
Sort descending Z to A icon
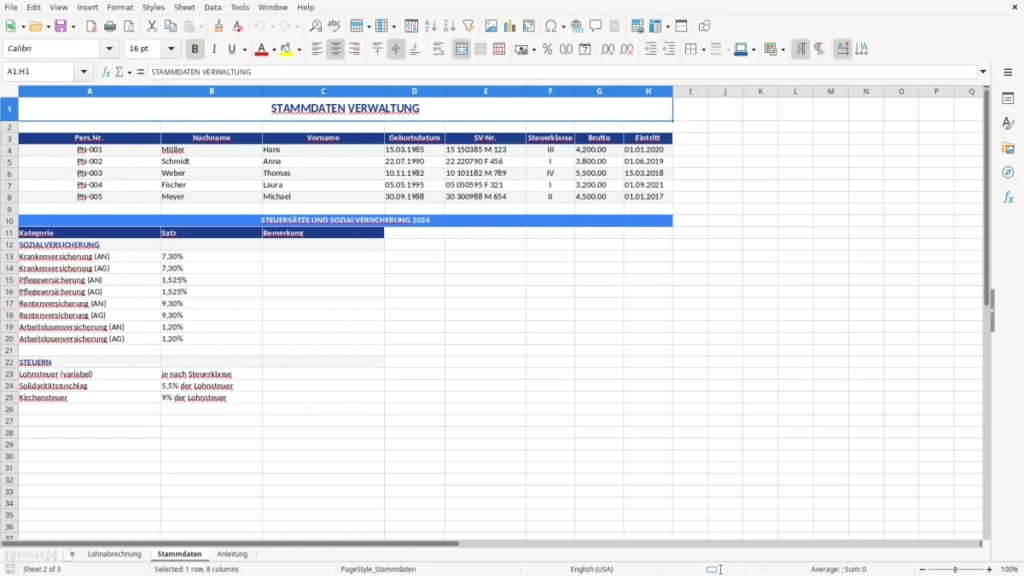pyautogui.click(x=449, y=26)
